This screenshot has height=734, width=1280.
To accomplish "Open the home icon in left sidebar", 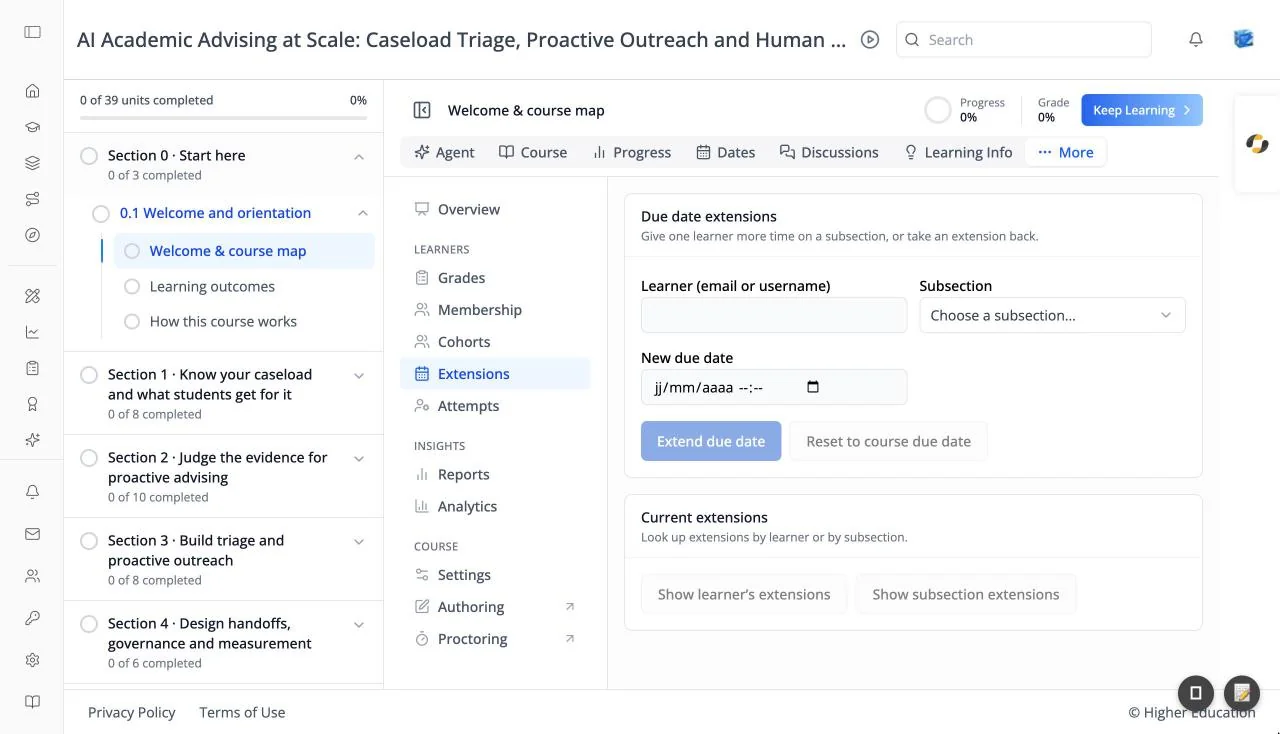I will 32,91.
